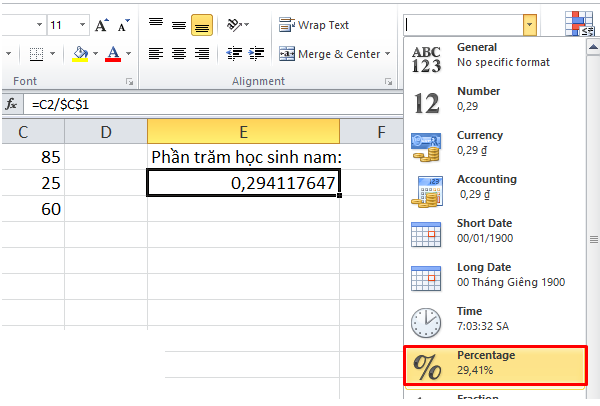Choose Long Date format option
The height and width of the screenshot is (406, 600).
point(494,278)
